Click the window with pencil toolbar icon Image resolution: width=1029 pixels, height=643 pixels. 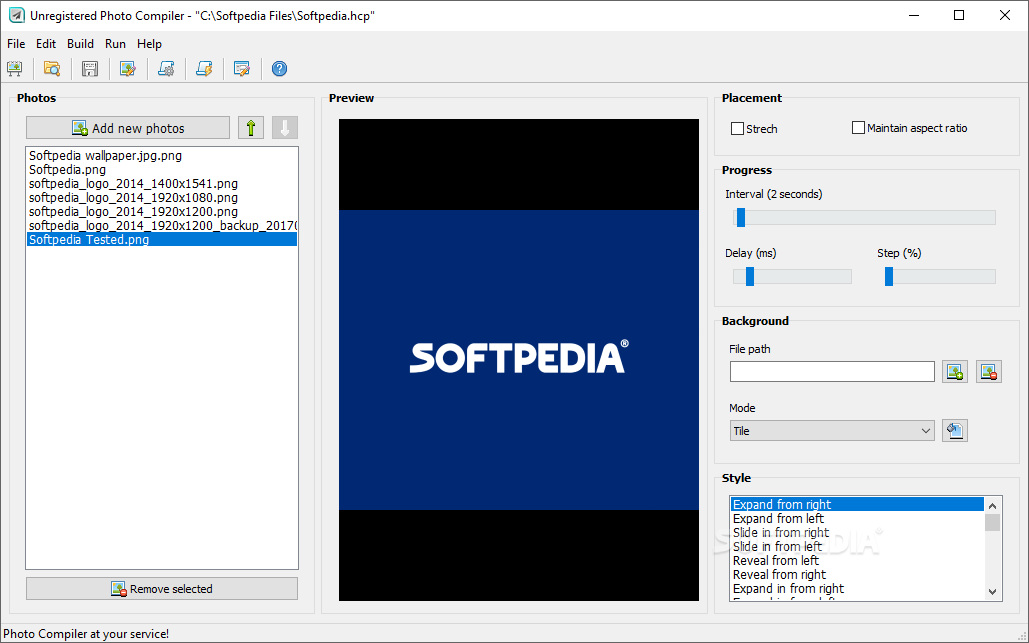pos(242,68)
